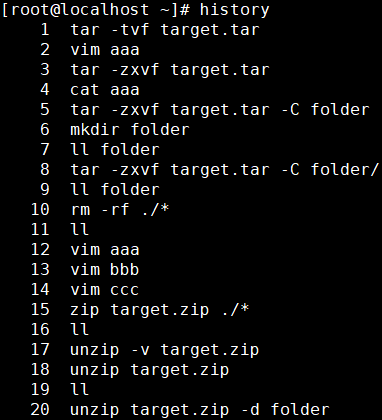
Task: Click the vim ccc command
Action: click(105, 290)
